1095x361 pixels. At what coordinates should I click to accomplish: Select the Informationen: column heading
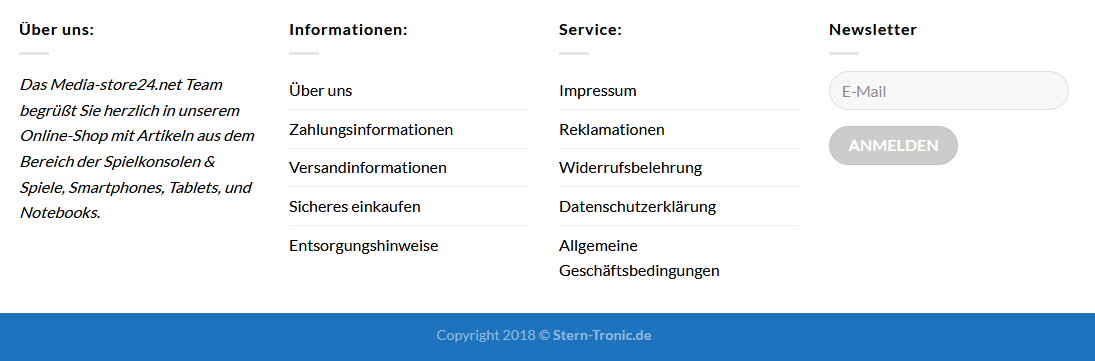coord(348,29)
